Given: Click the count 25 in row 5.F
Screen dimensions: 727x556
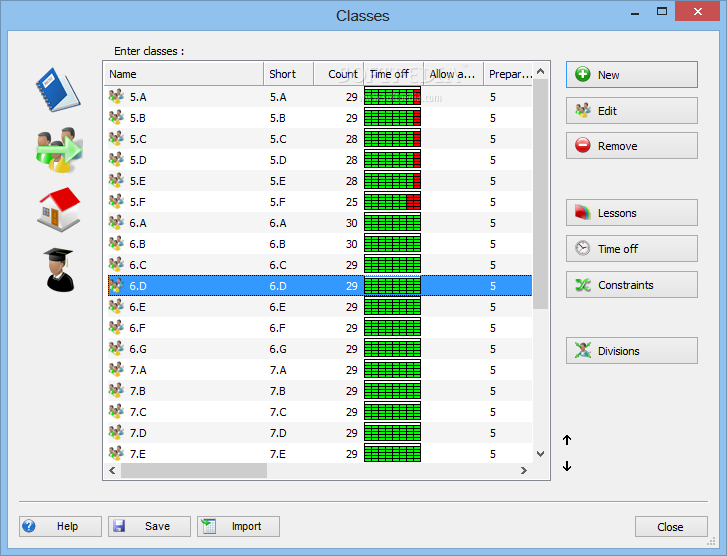Looking at the screenshot, I should coord(351,202).
